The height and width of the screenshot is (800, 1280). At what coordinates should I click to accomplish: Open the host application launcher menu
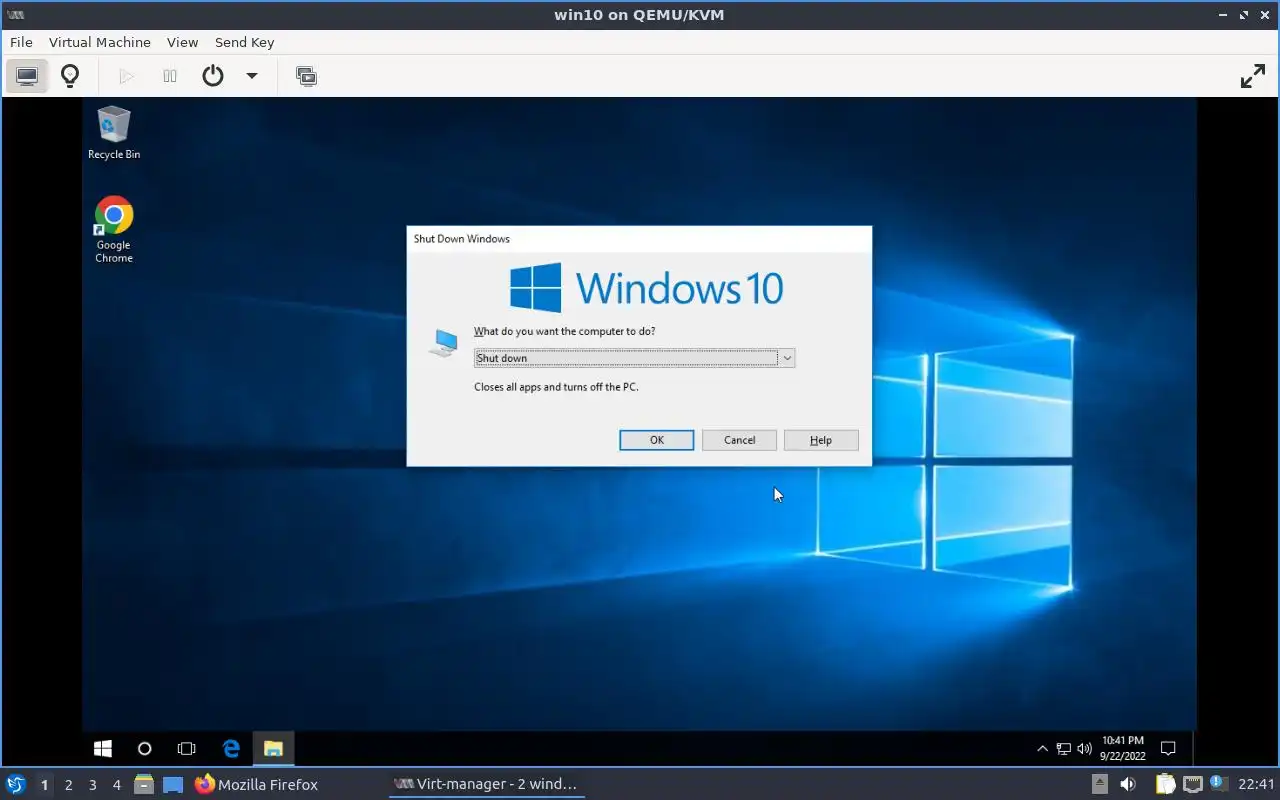tap(15, 784)
